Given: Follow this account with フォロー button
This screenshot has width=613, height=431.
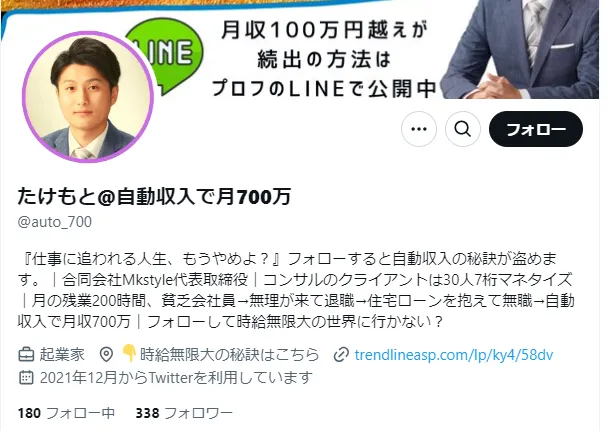Looking at the screenshot, I should [x=536, y=129].
